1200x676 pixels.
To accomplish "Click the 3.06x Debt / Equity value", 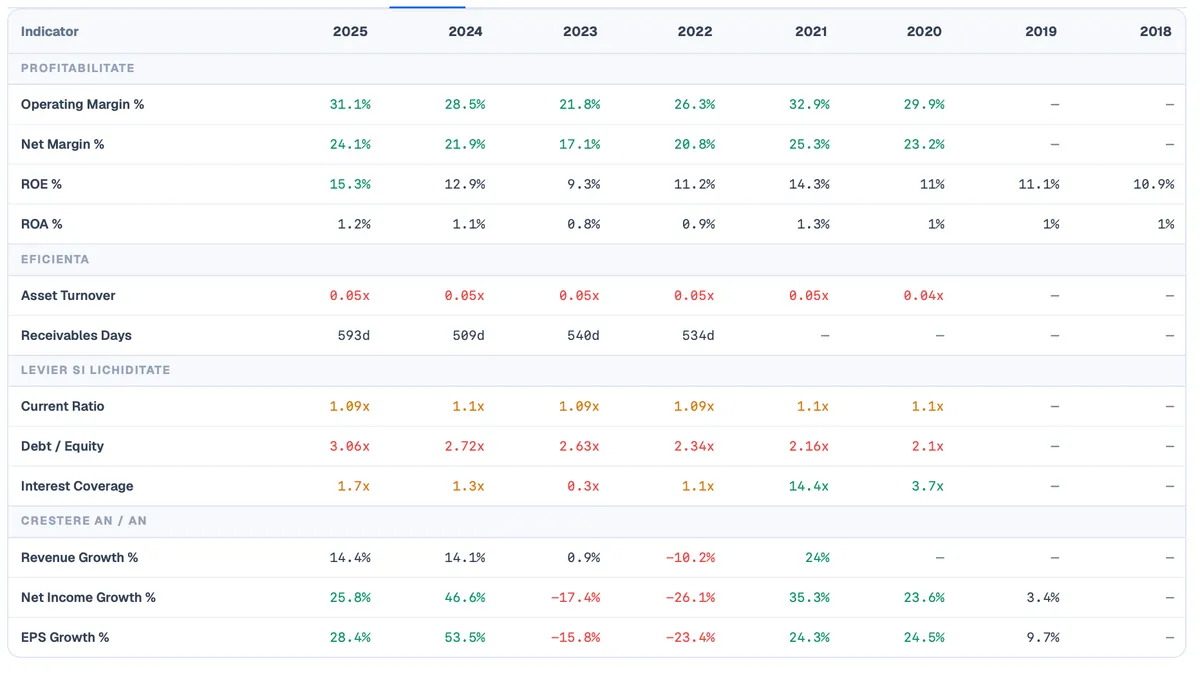I will [350, 446].
